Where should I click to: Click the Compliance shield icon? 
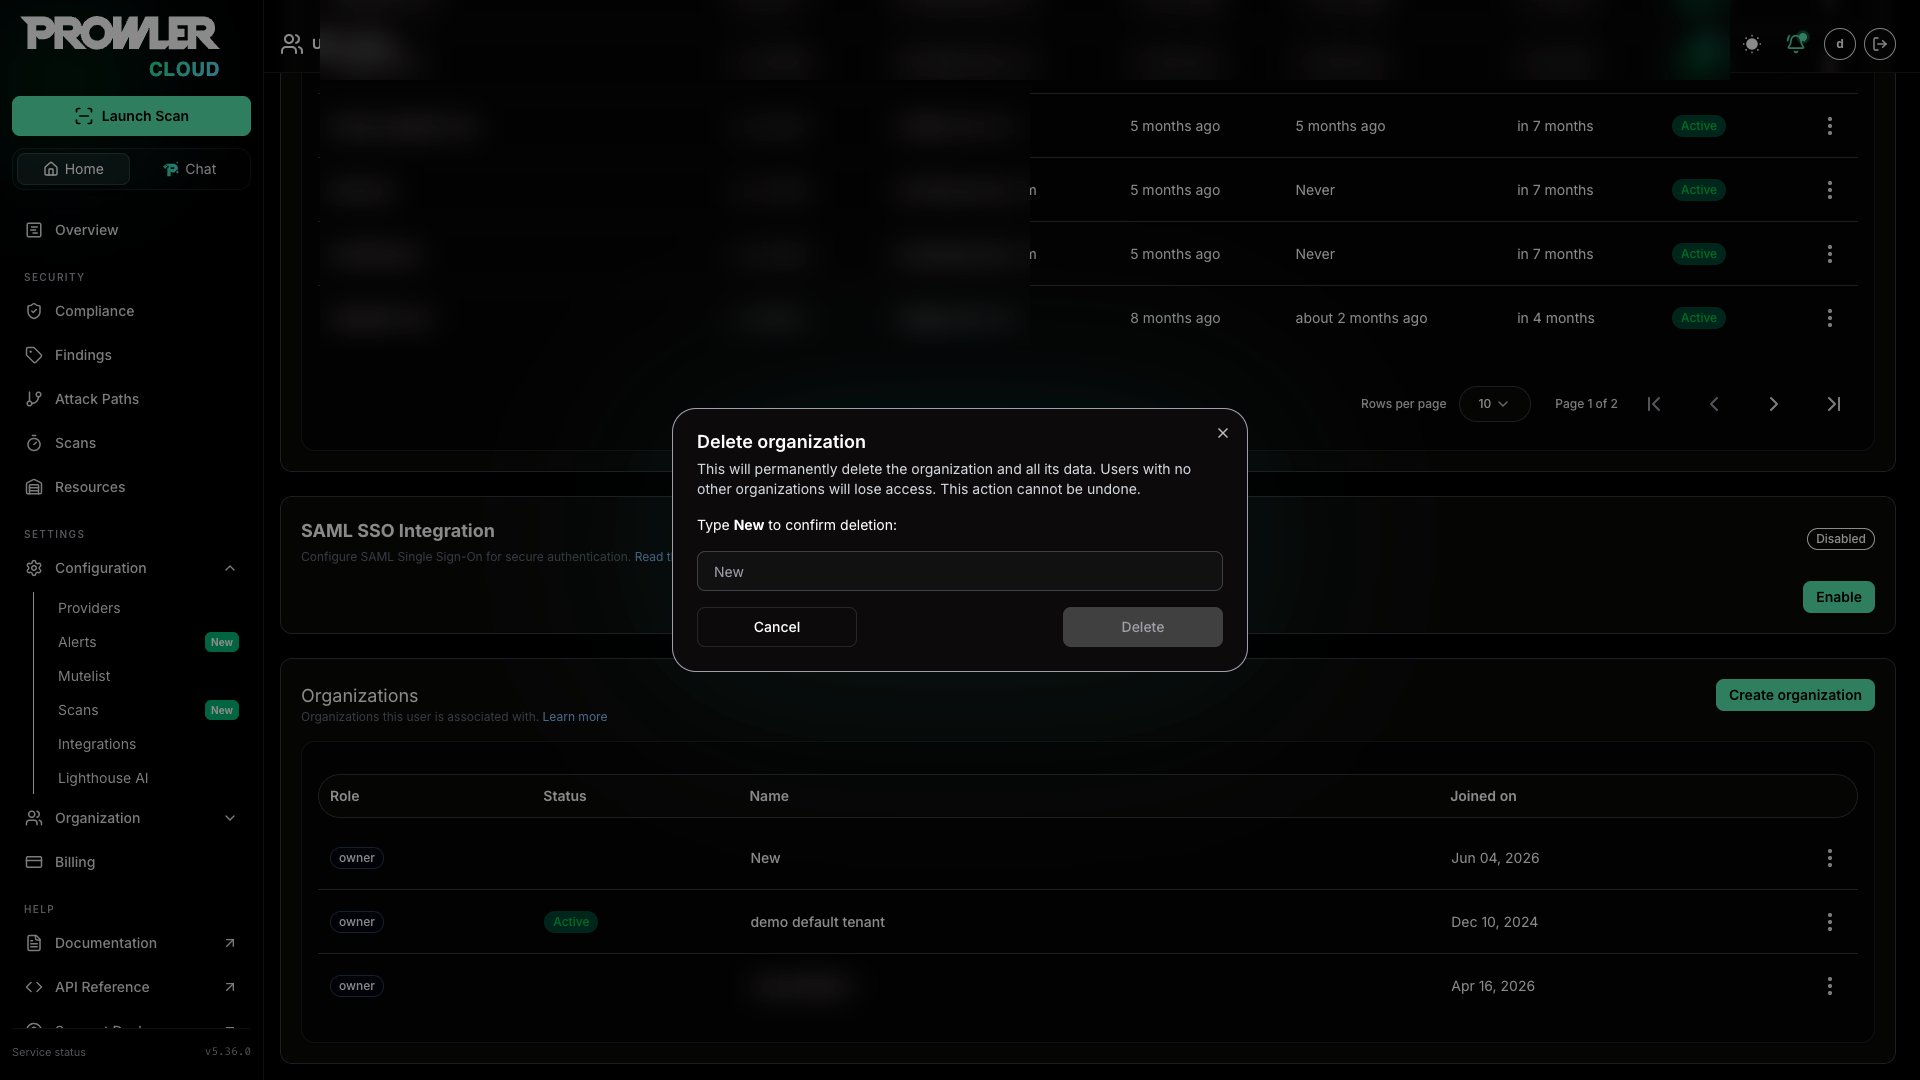coord(34,311)
